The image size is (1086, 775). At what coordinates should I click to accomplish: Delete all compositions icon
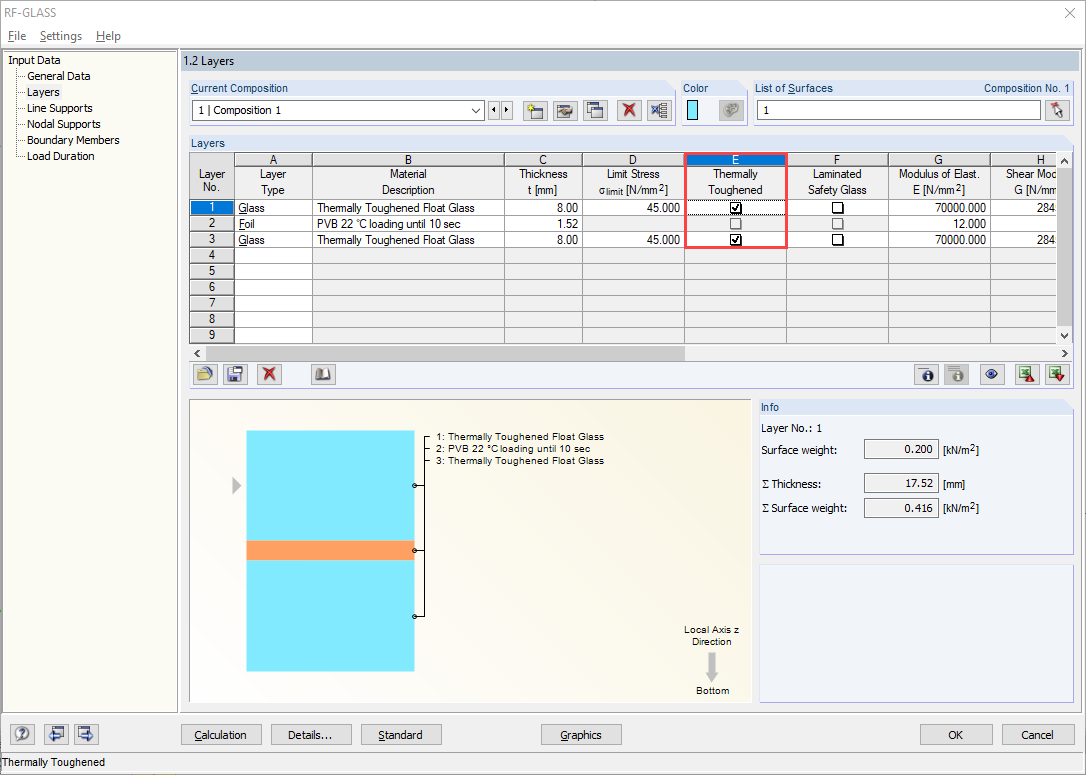[659, 110]
